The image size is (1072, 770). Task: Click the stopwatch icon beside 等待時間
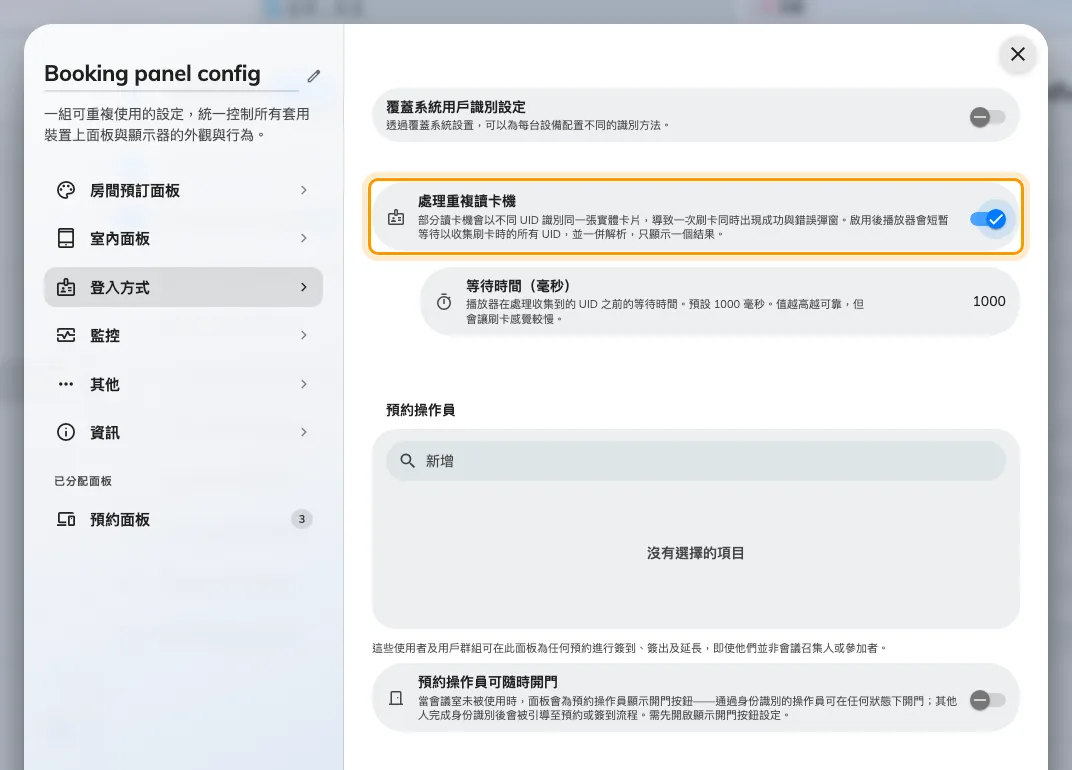[444, 302]
